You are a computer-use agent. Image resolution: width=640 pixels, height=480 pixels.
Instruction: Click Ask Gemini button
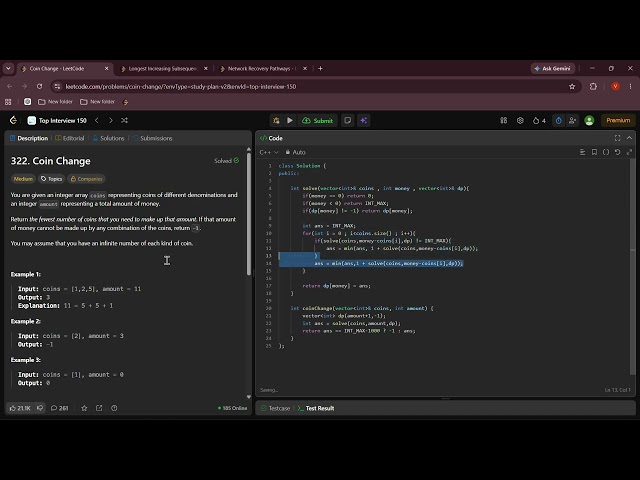coord(553,69)
